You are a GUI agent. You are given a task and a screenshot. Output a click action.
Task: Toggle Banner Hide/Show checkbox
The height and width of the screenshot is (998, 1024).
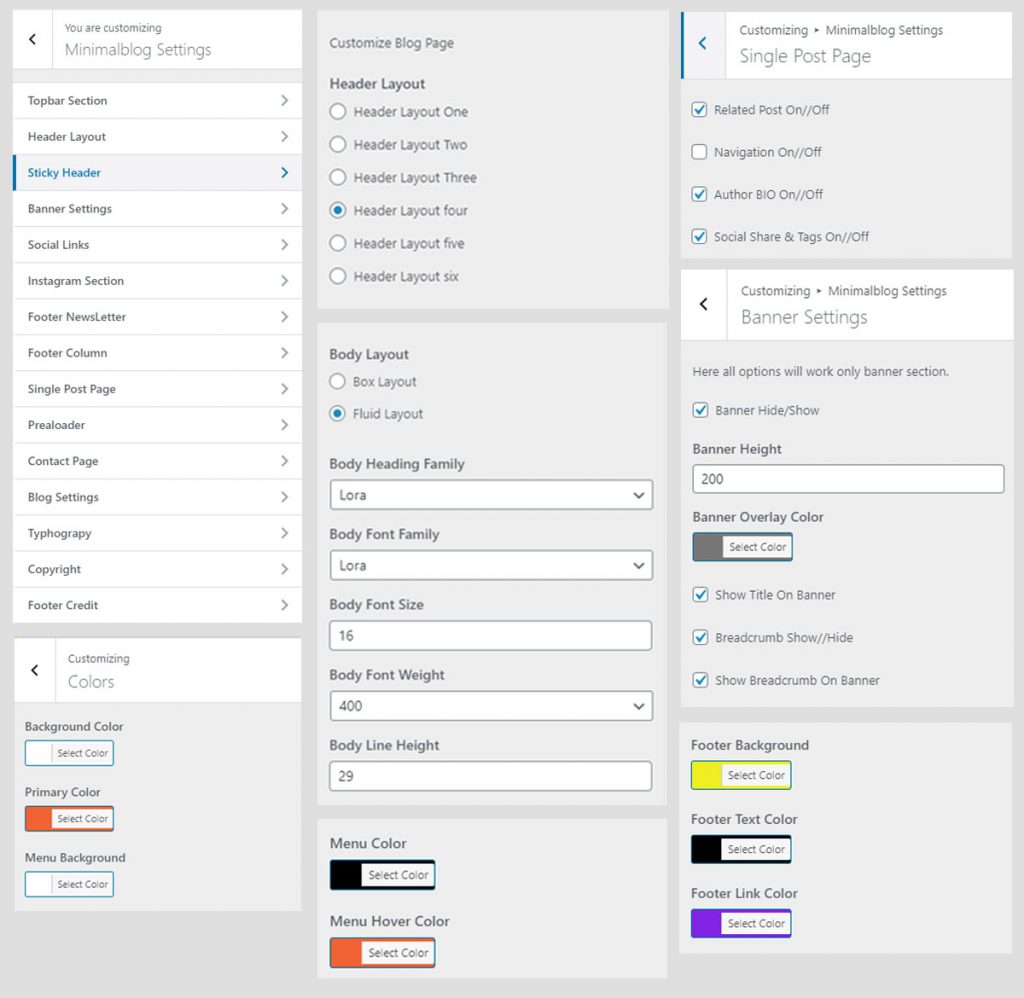point(700,410)
